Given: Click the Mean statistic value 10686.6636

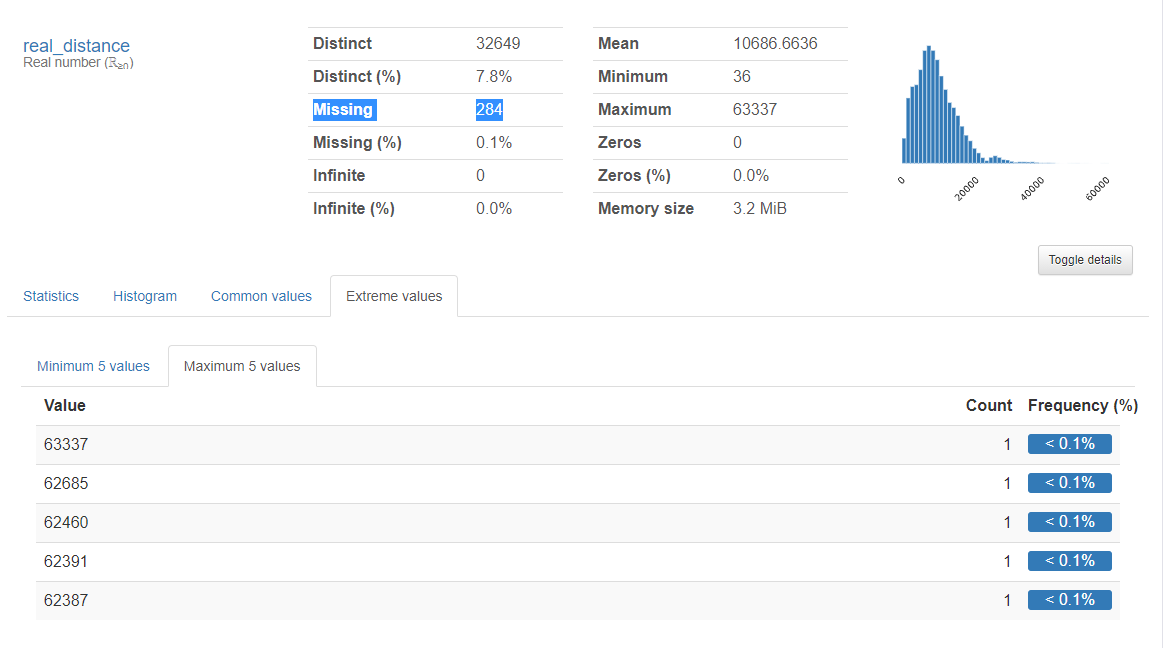Looking at the screenshot, I should [x=746, y=43].
